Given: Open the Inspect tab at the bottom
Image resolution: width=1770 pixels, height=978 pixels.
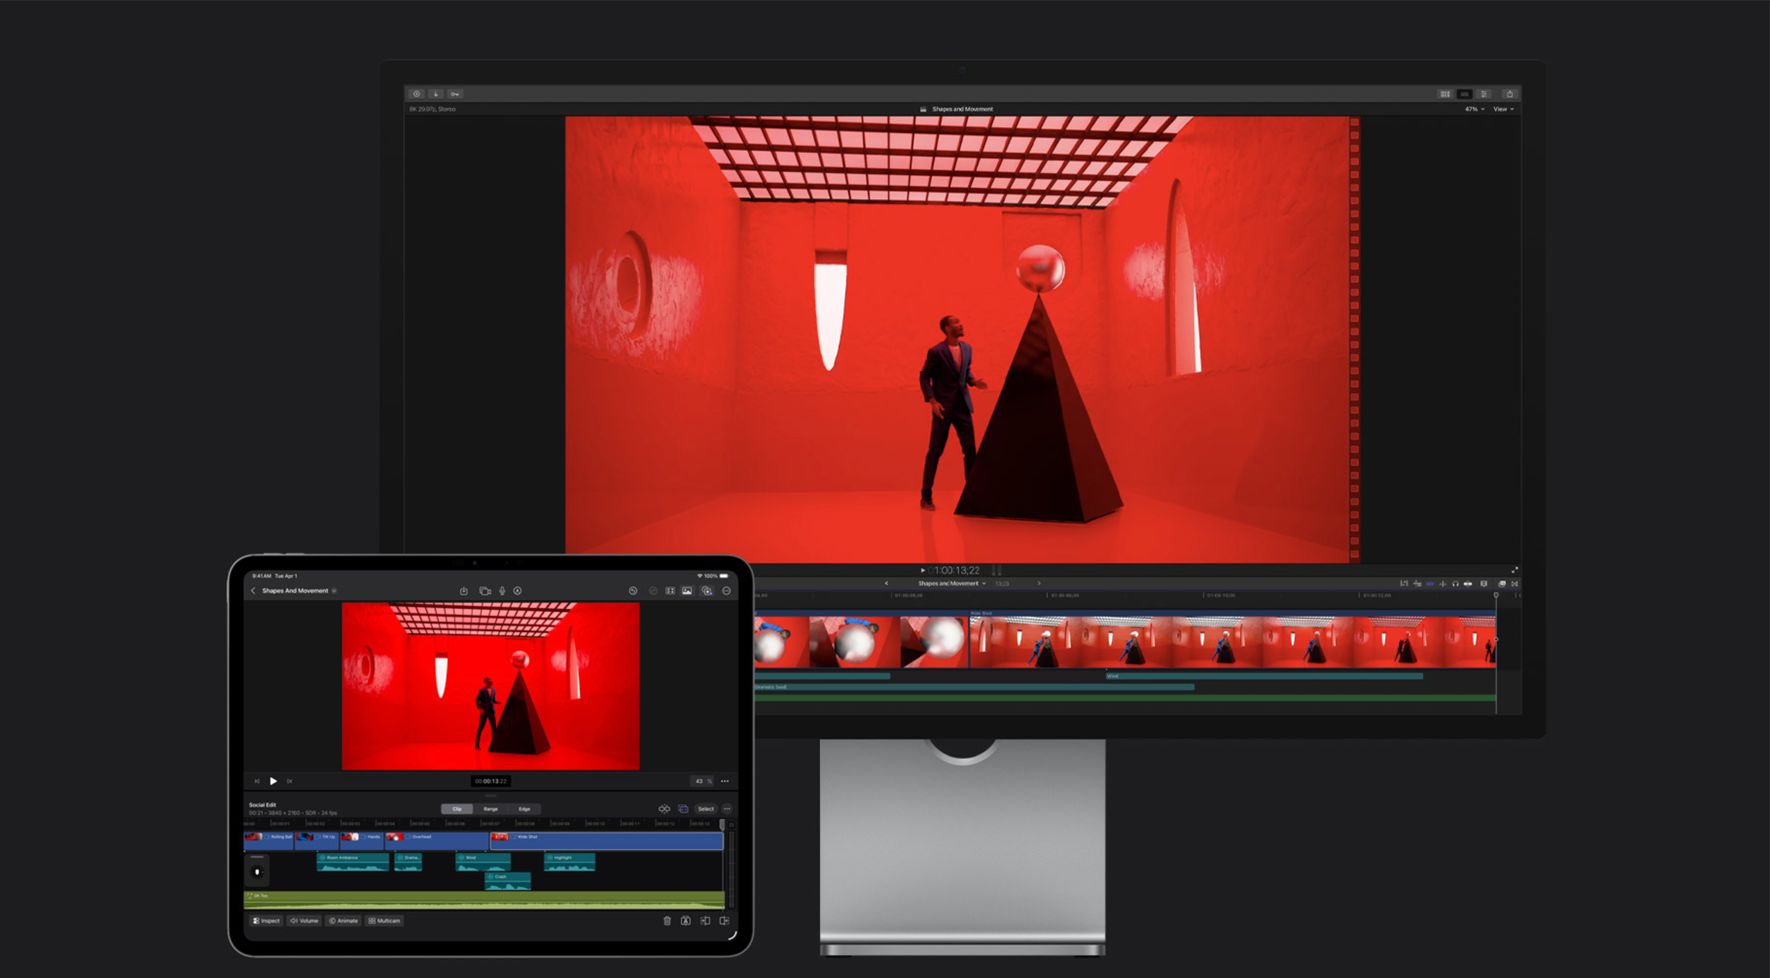Looking at the screenshot, I should point(266,921).
